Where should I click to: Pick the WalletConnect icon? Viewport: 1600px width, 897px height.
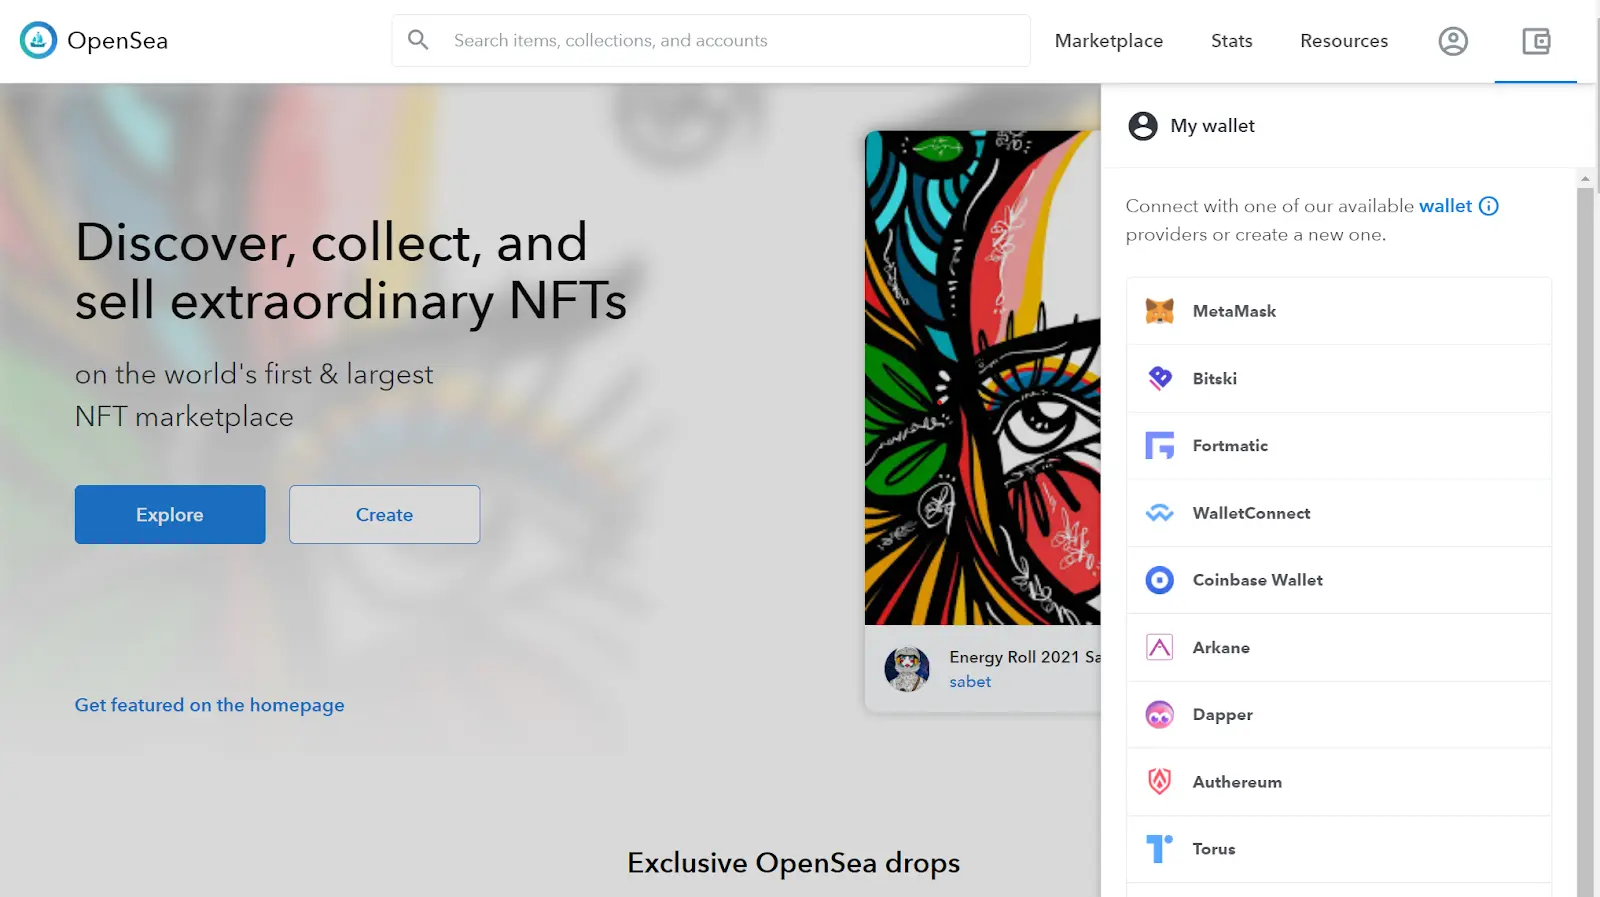pyautogui.click(x=1159, y=513)
